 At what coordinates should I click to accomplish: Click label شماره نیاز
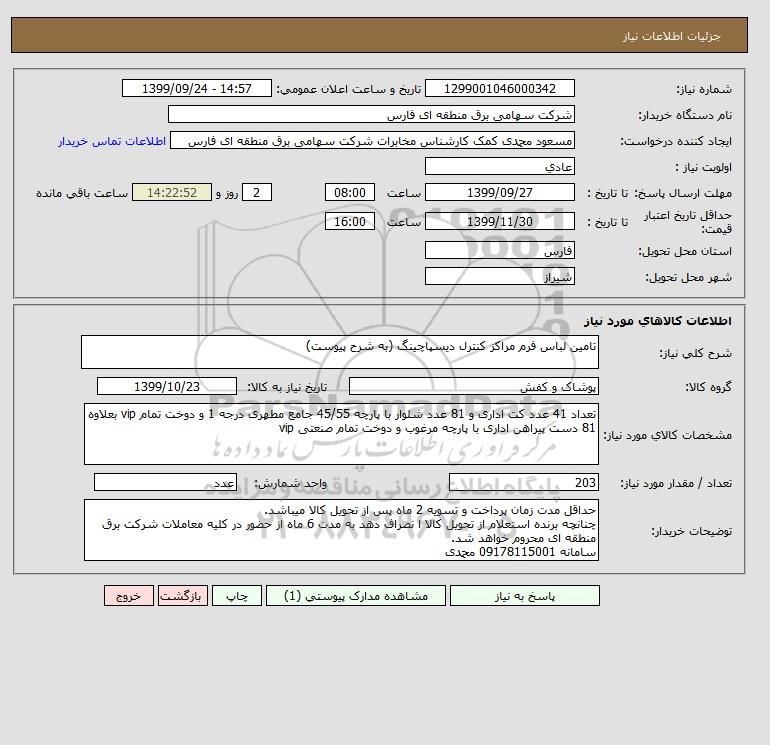click(704, 89)
